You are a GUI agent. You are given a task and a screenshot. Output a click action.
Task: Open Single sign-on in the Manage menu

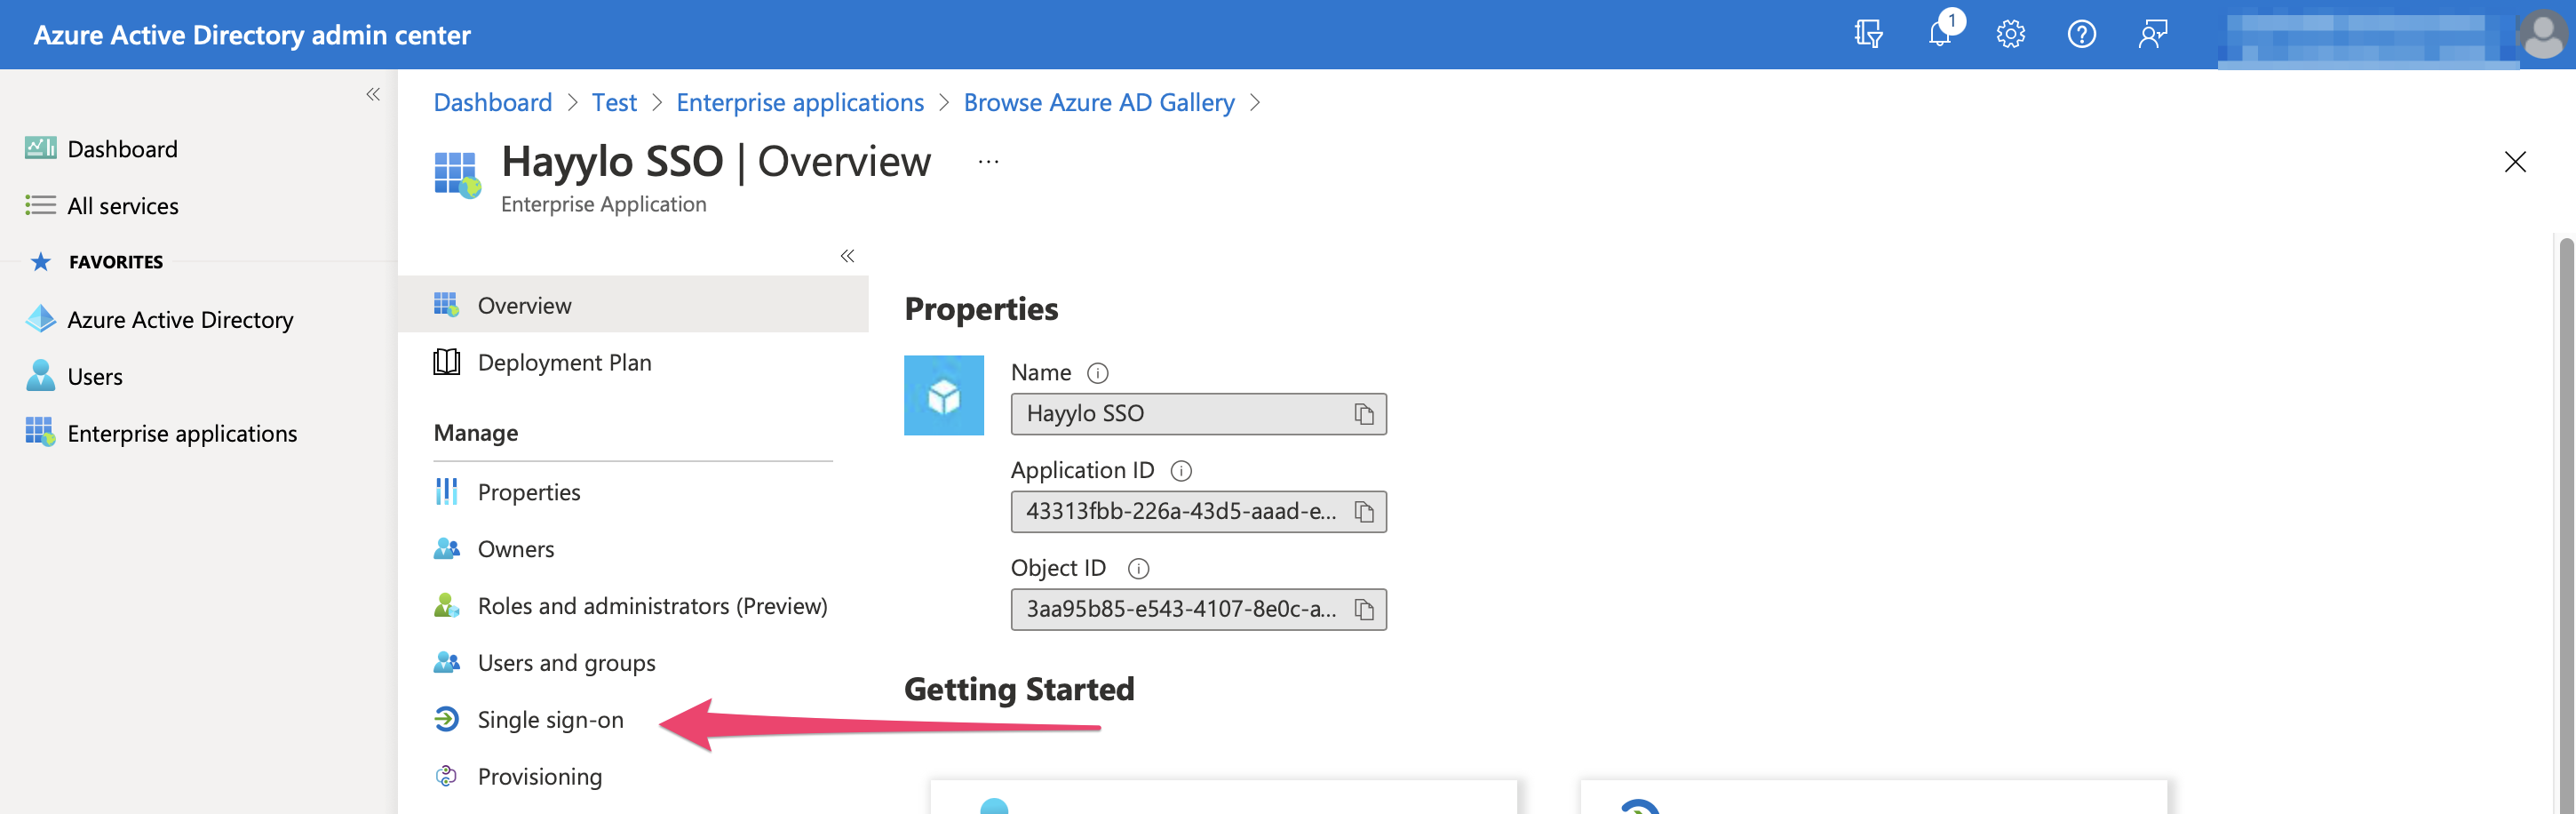coord(550,720)
